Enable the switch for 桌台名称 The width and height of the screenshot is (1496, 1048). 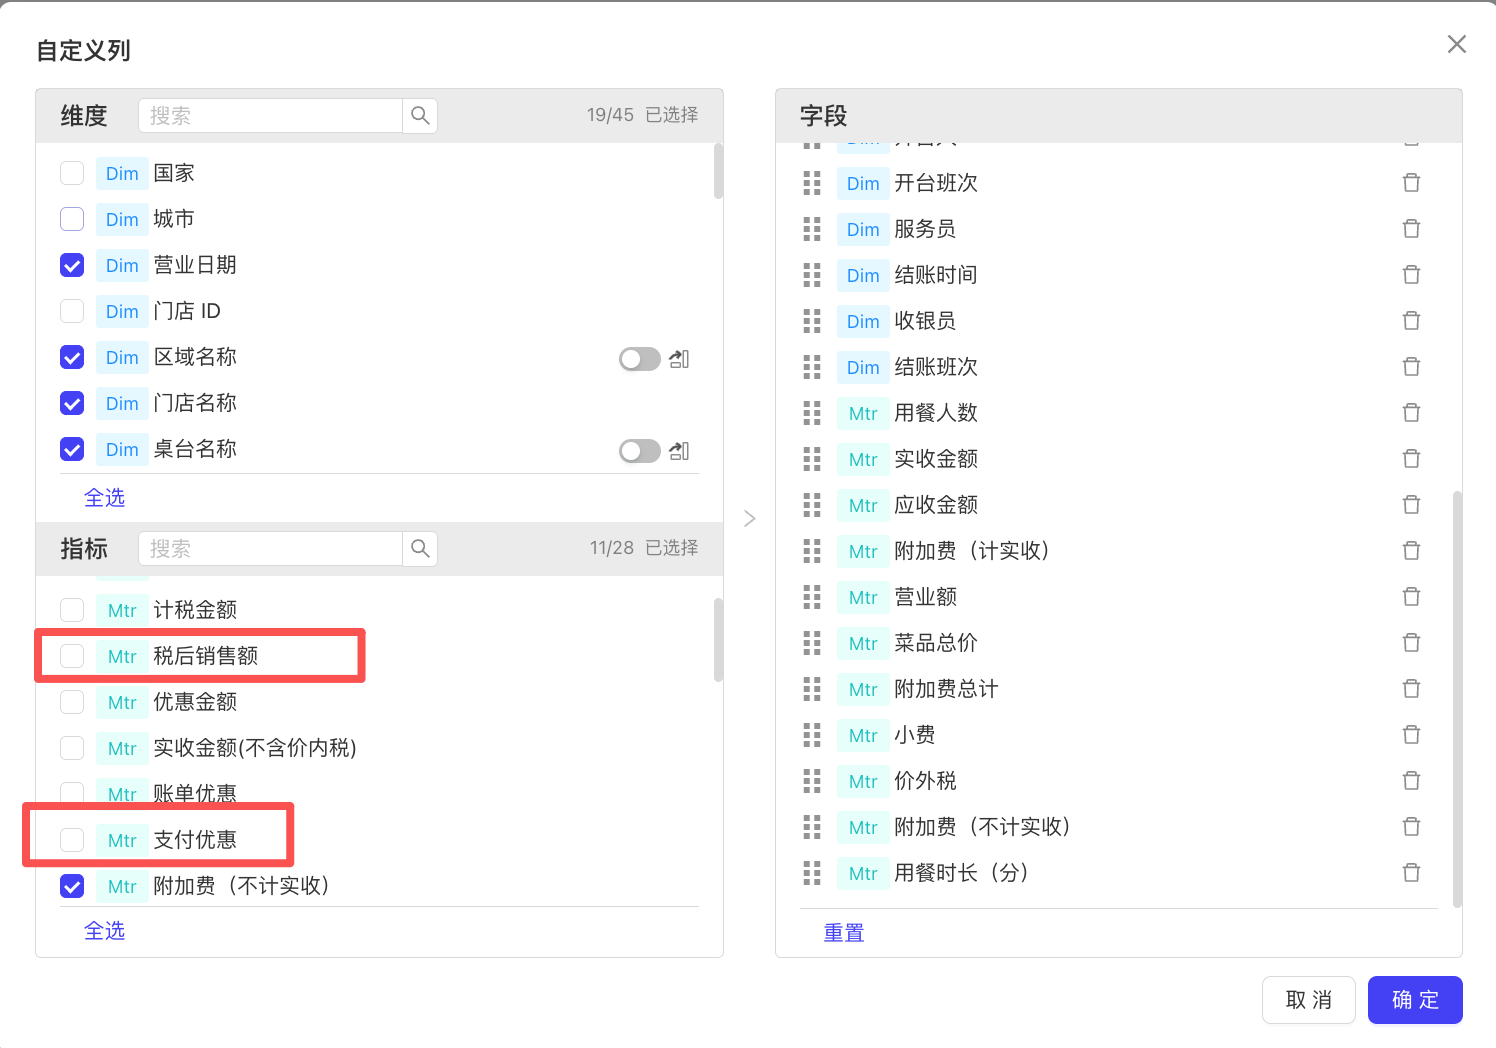639,451
